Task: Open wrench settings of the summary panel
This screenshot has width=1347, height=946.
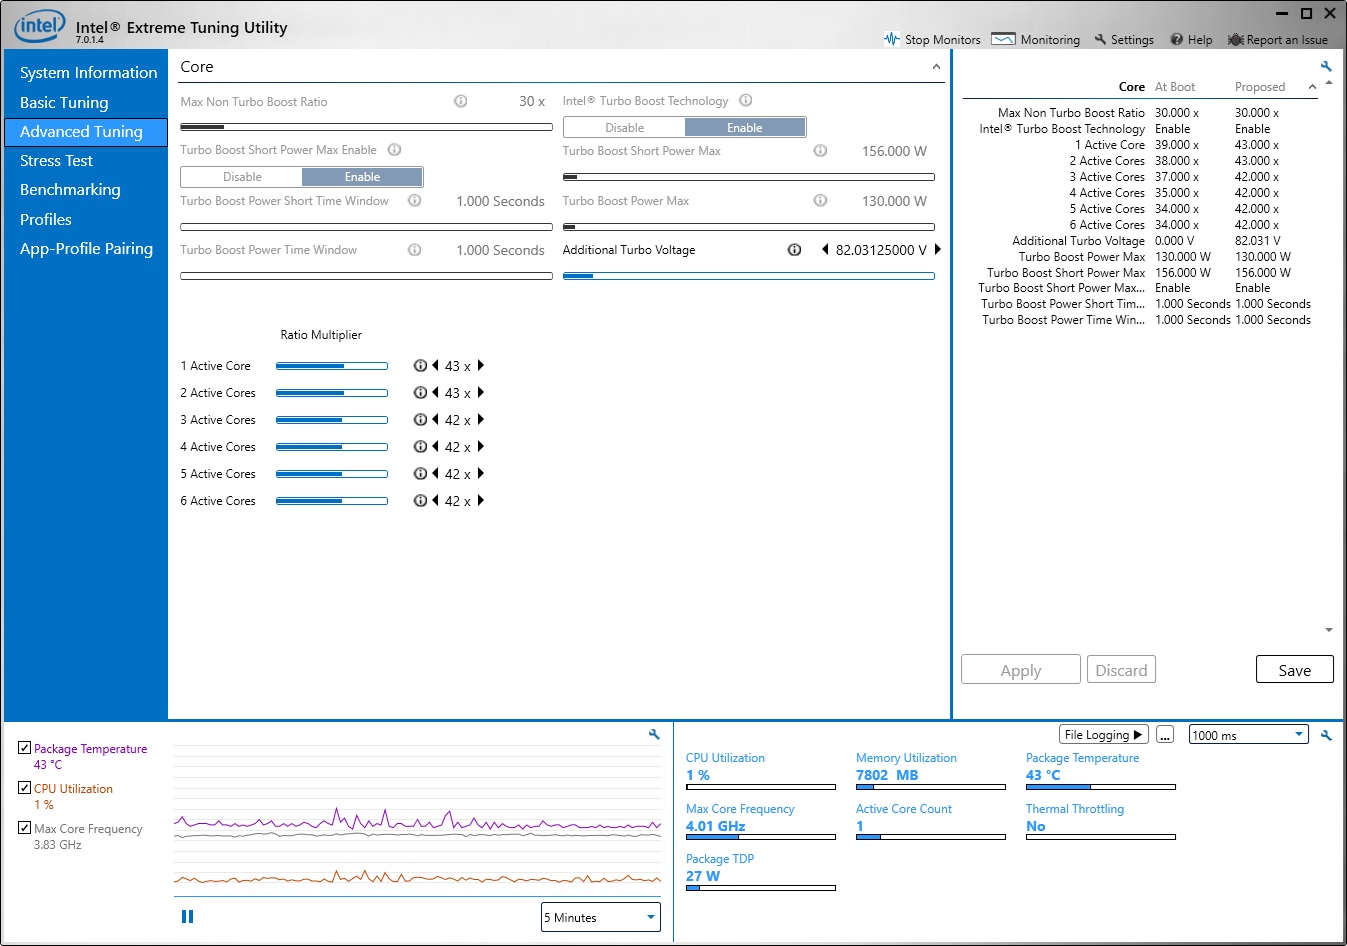Action: (x=1326, y=67)
